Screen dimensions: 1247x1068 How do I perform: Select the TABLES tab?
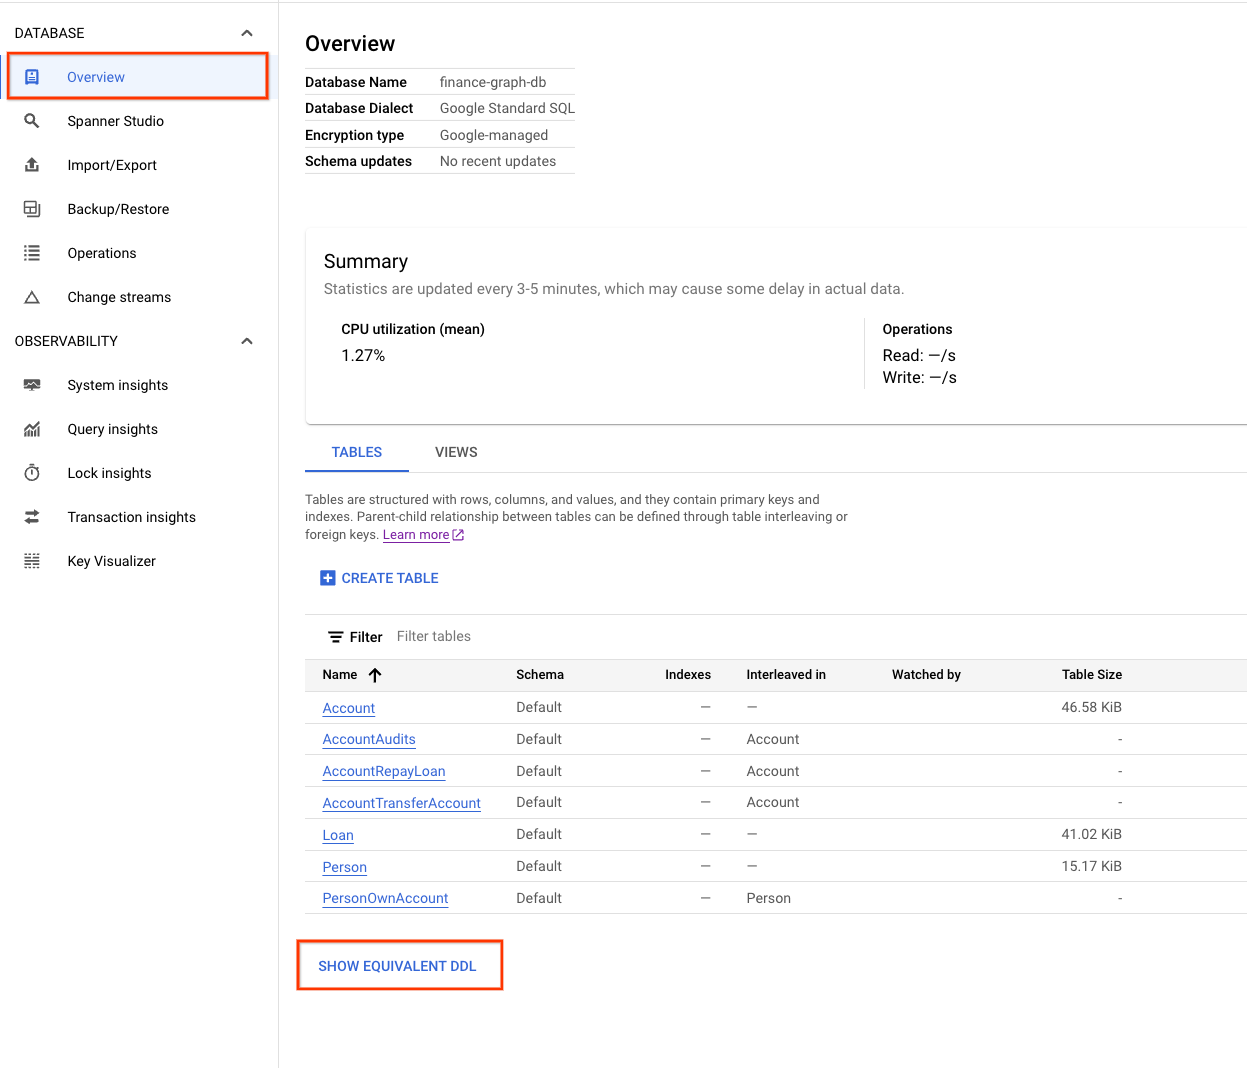coord(357,452)
